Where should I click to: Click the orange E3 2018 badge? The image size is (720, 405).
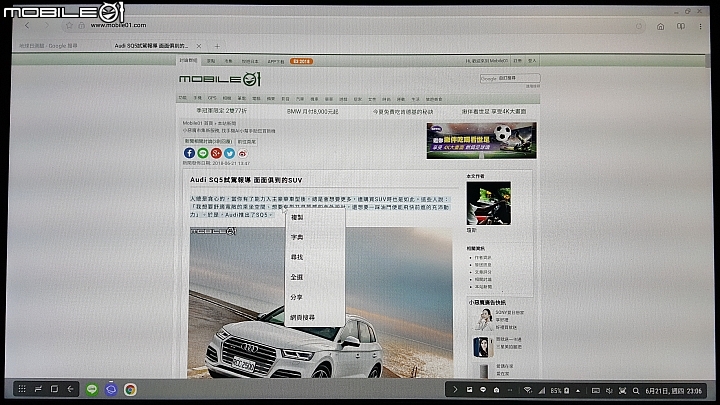(x=301, y=61)
